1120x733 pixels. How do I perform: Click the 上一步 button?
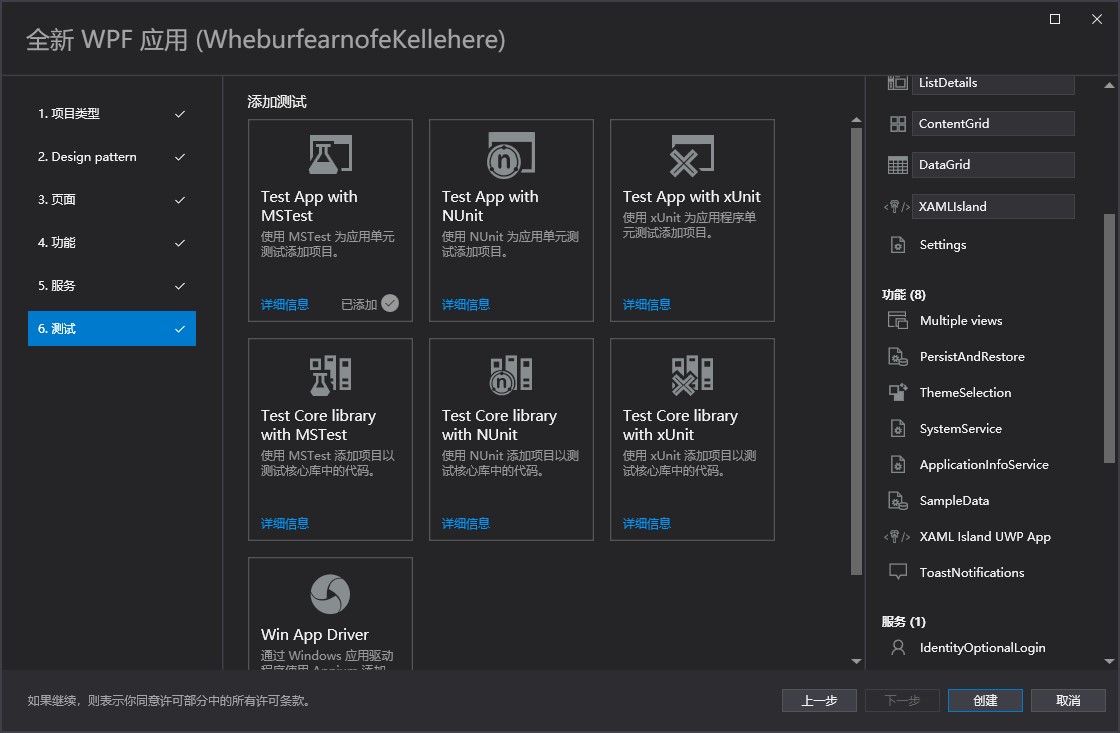(819, 701)
